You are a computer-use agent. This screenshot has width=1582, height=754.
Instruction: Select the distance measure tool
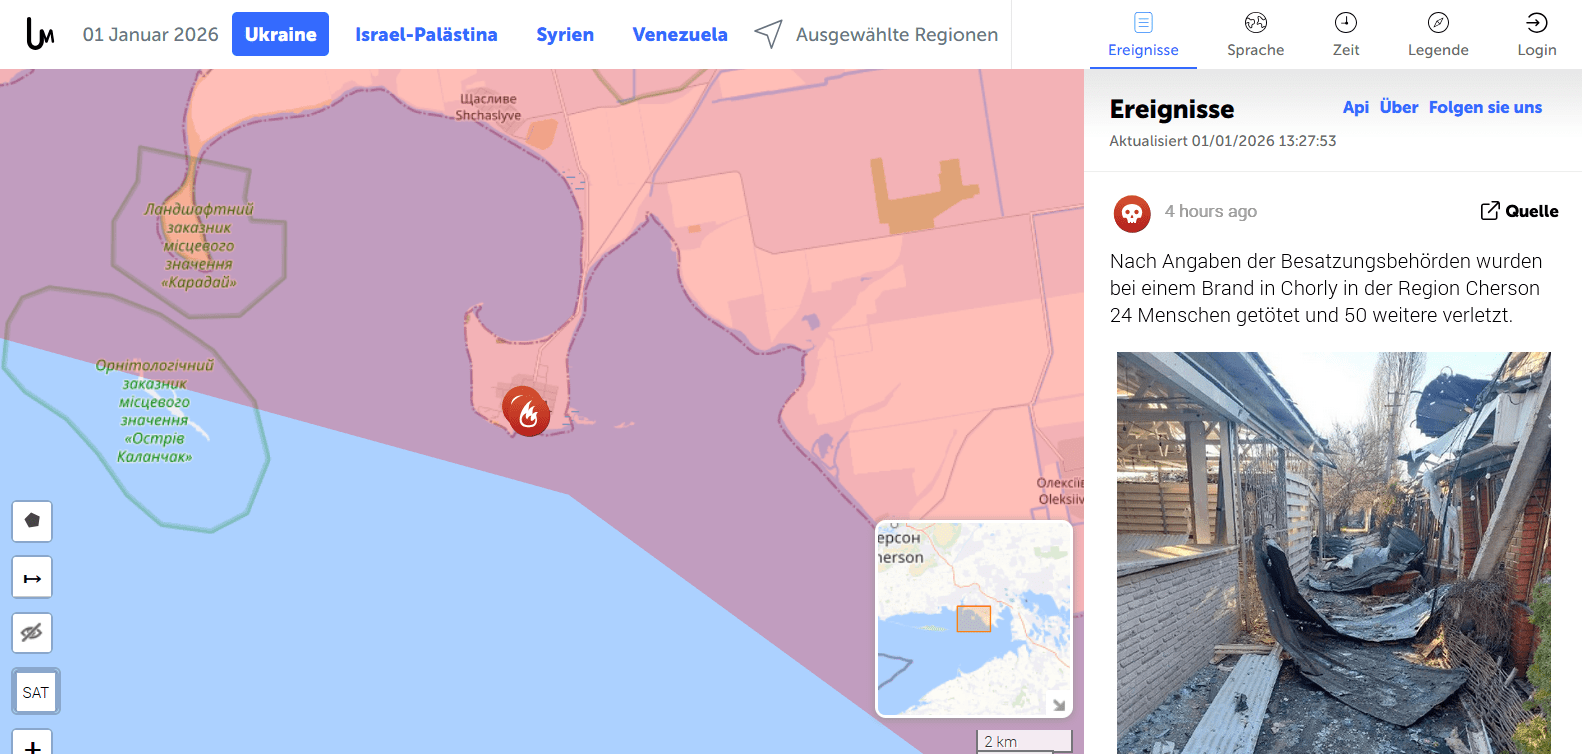pyautogui.click(x=32, y=577)
